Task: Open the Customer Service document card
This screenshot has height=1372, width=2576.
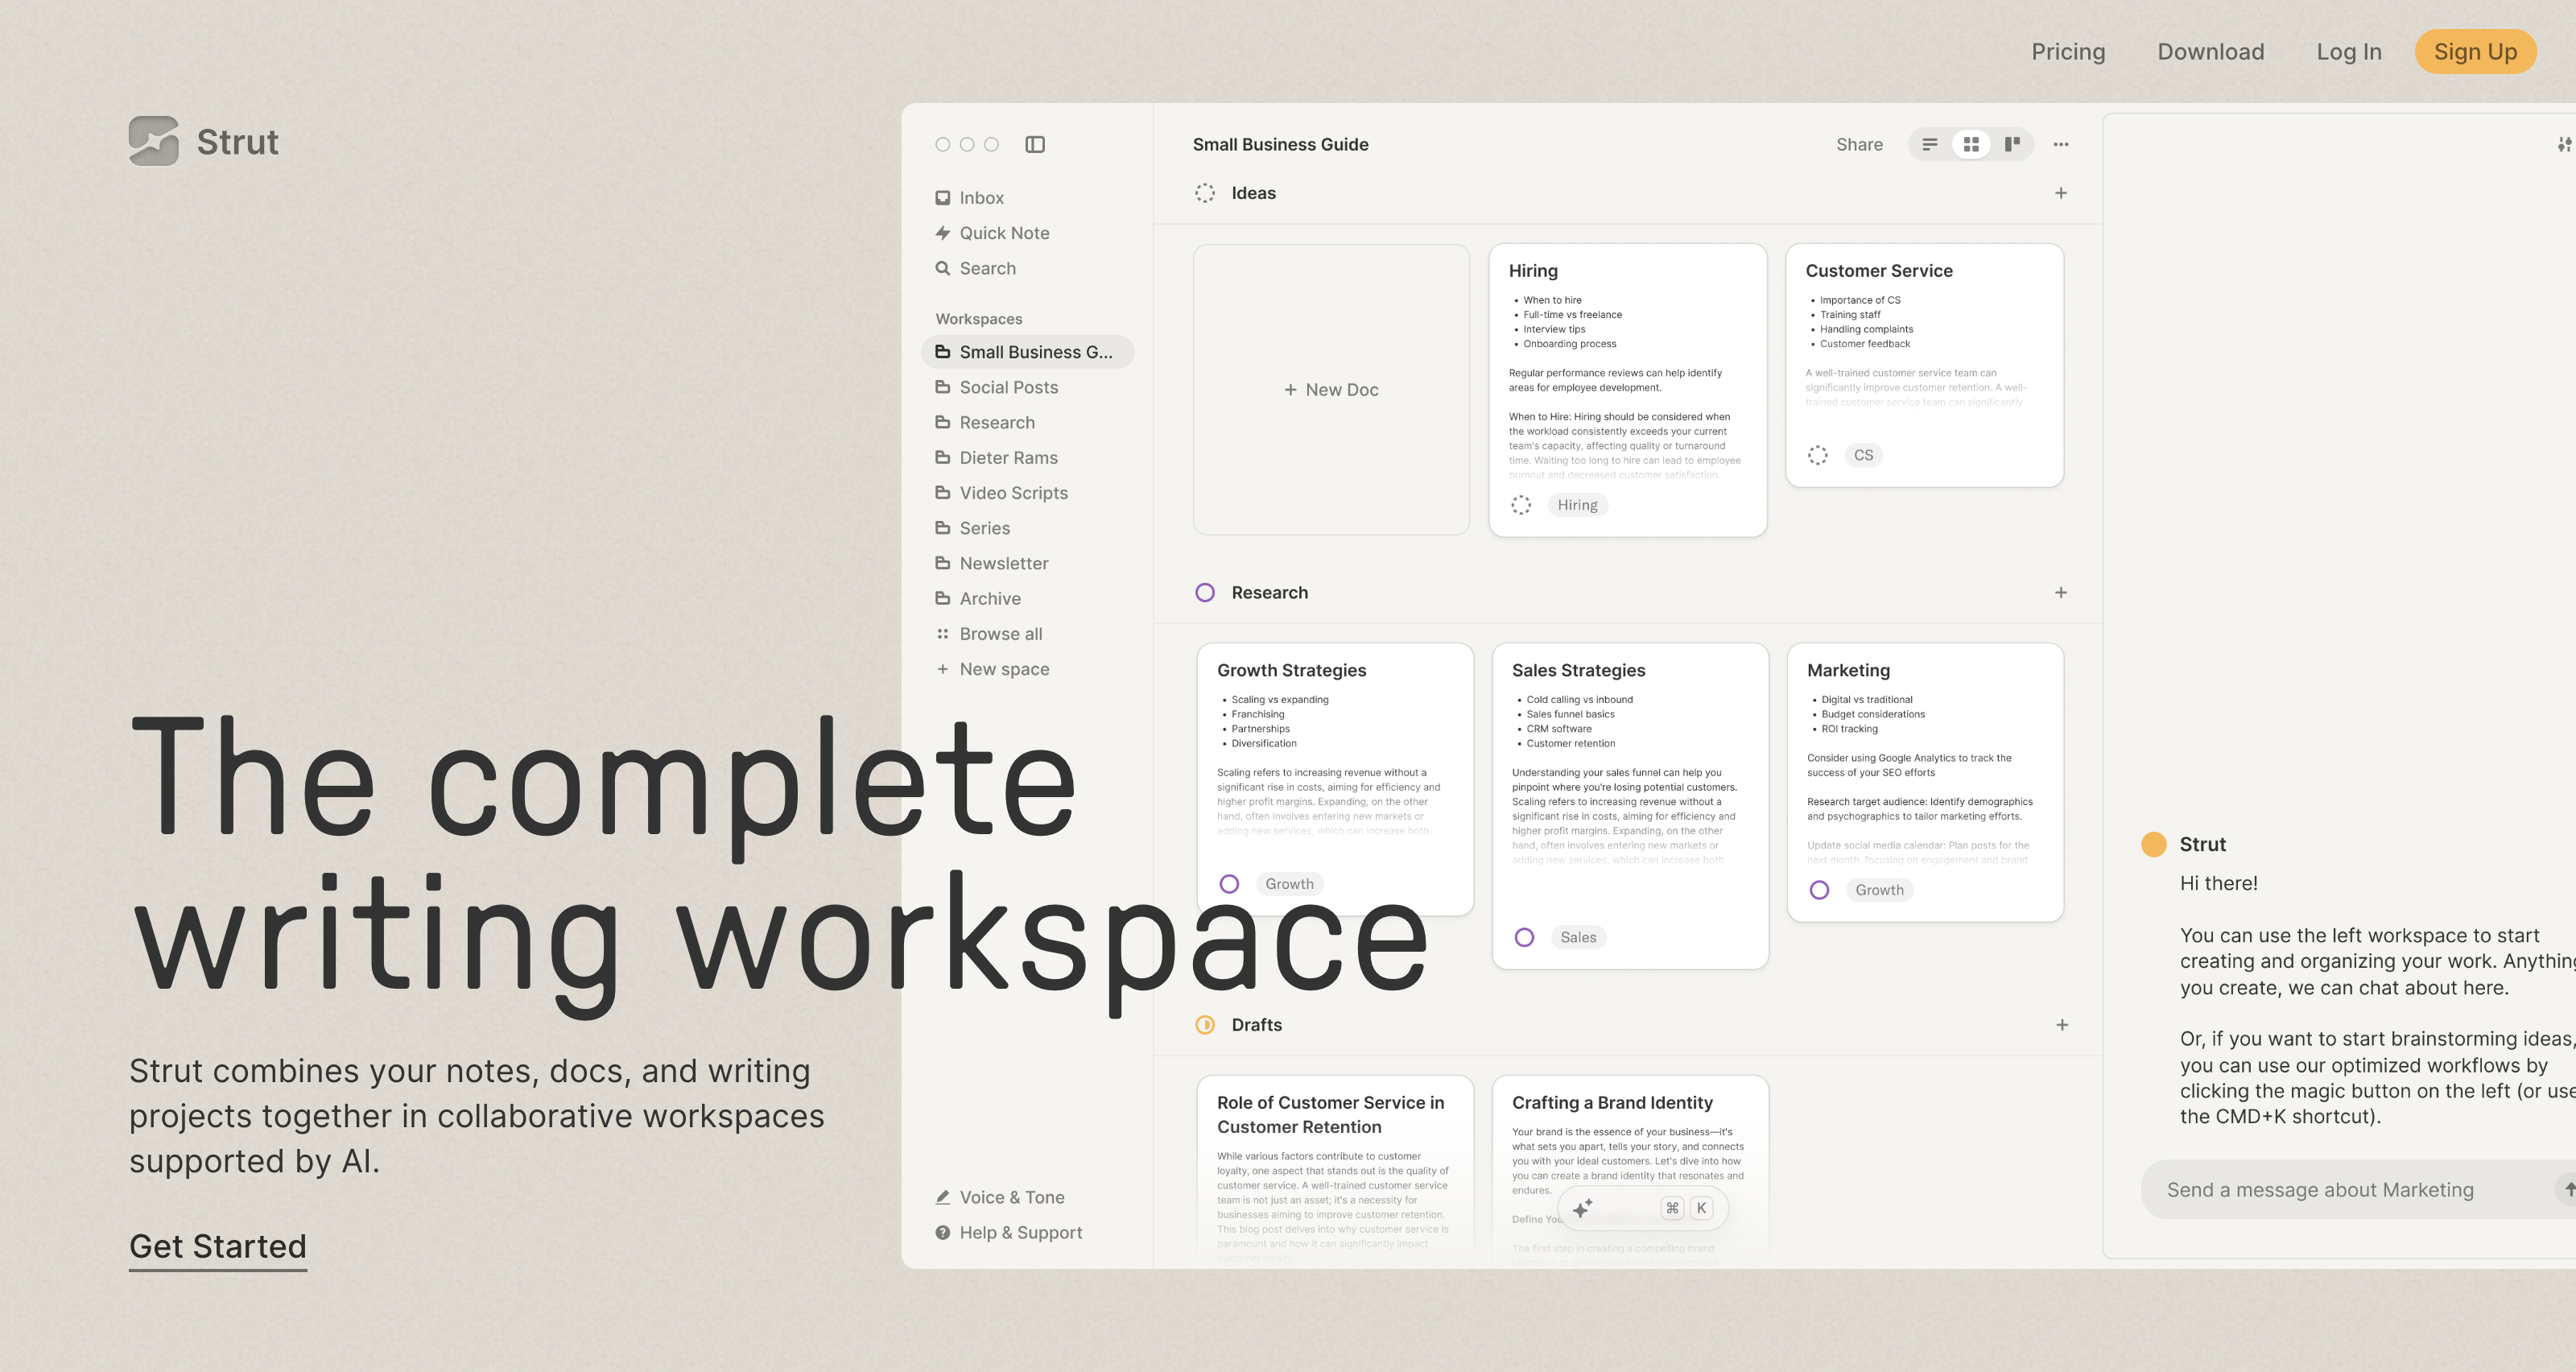Action: coord(1924,365)
